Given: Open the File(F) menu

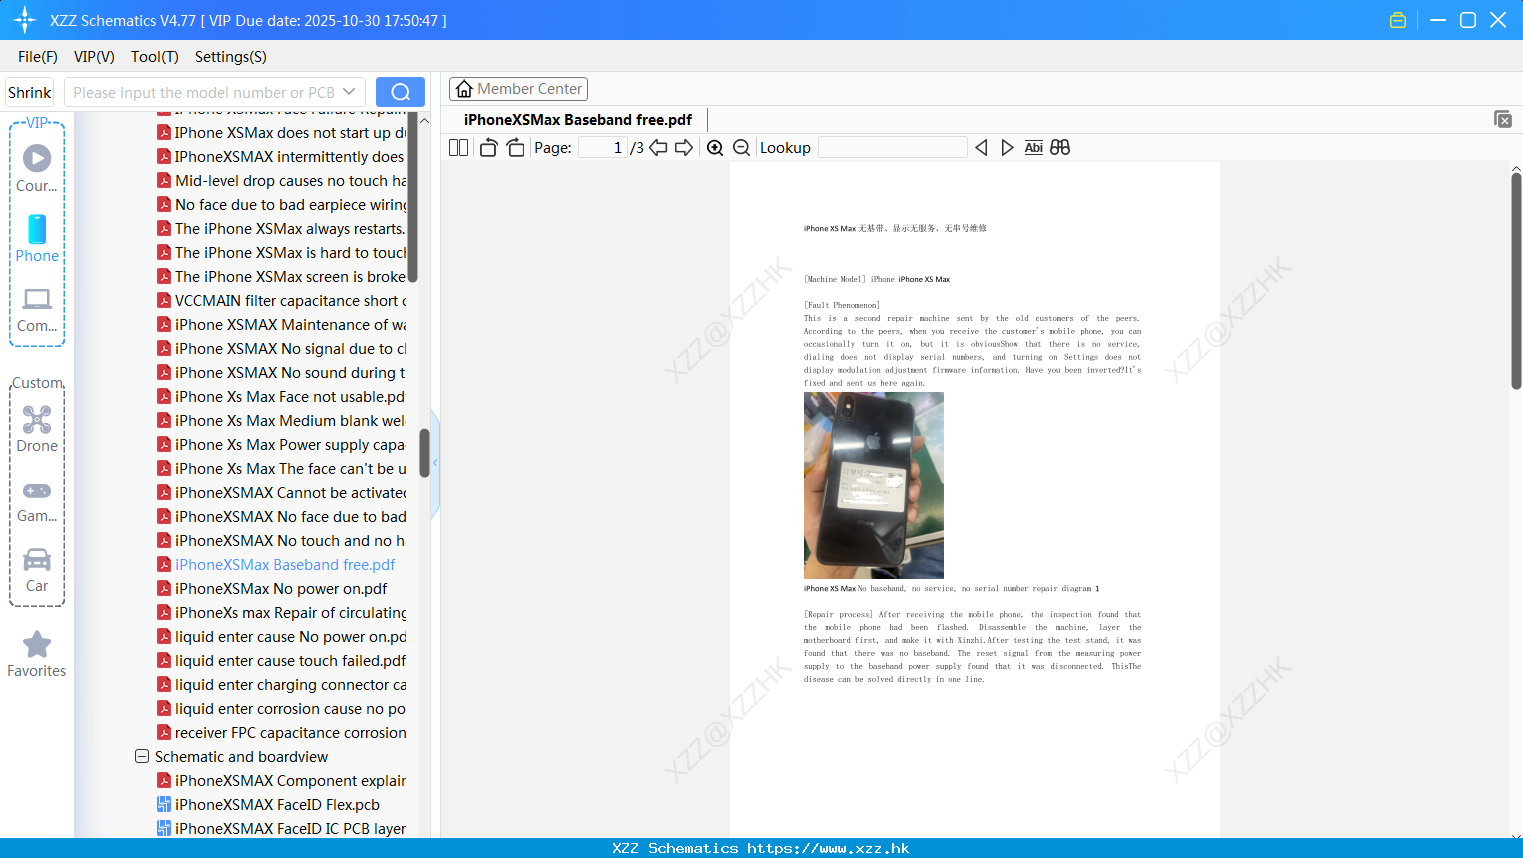Looking at the screenshot, I should pos(38,57).
